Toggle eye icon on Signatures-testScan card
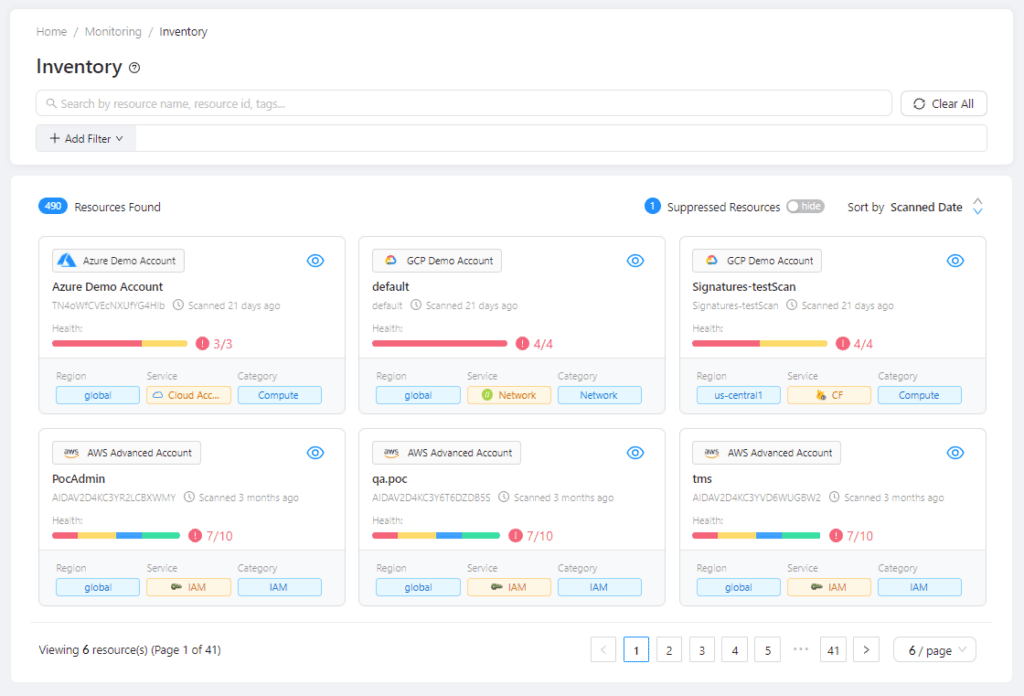Viewport: 1024px width, 696px height. point(955,261)
